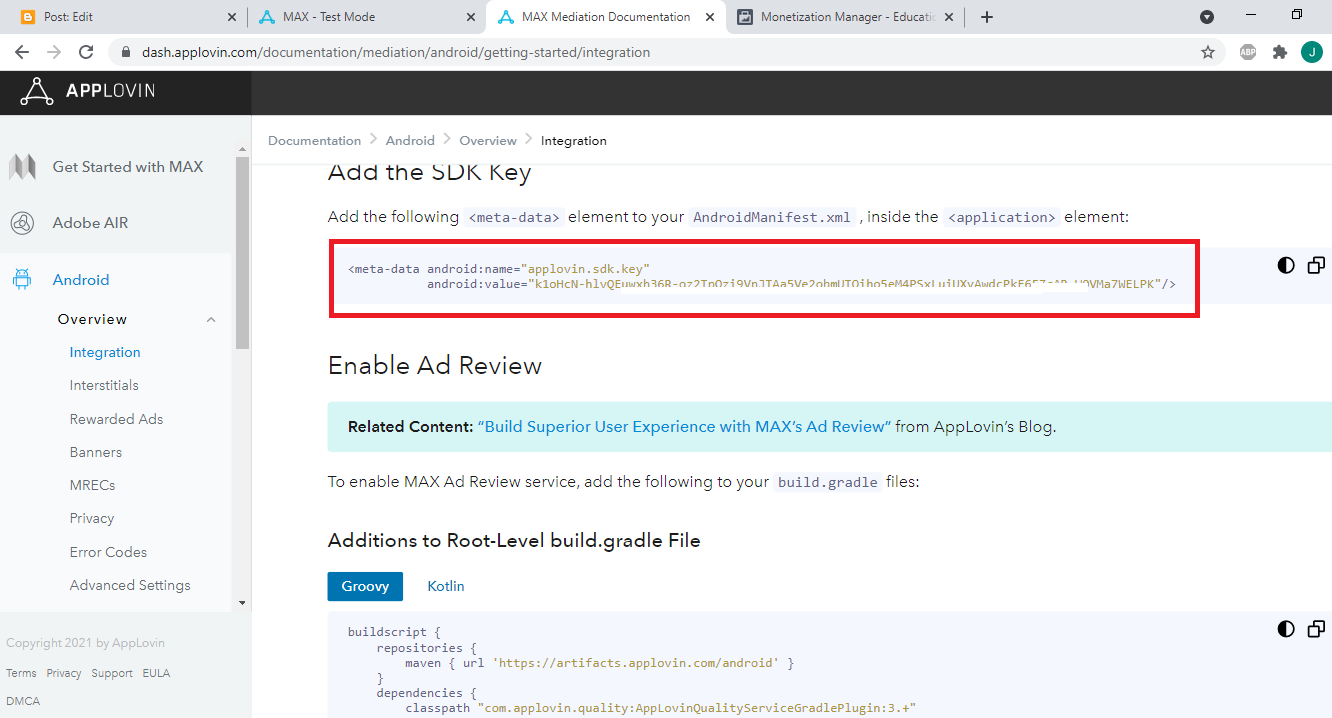
Task: Open a new browser tab
Action: point(987,17)
